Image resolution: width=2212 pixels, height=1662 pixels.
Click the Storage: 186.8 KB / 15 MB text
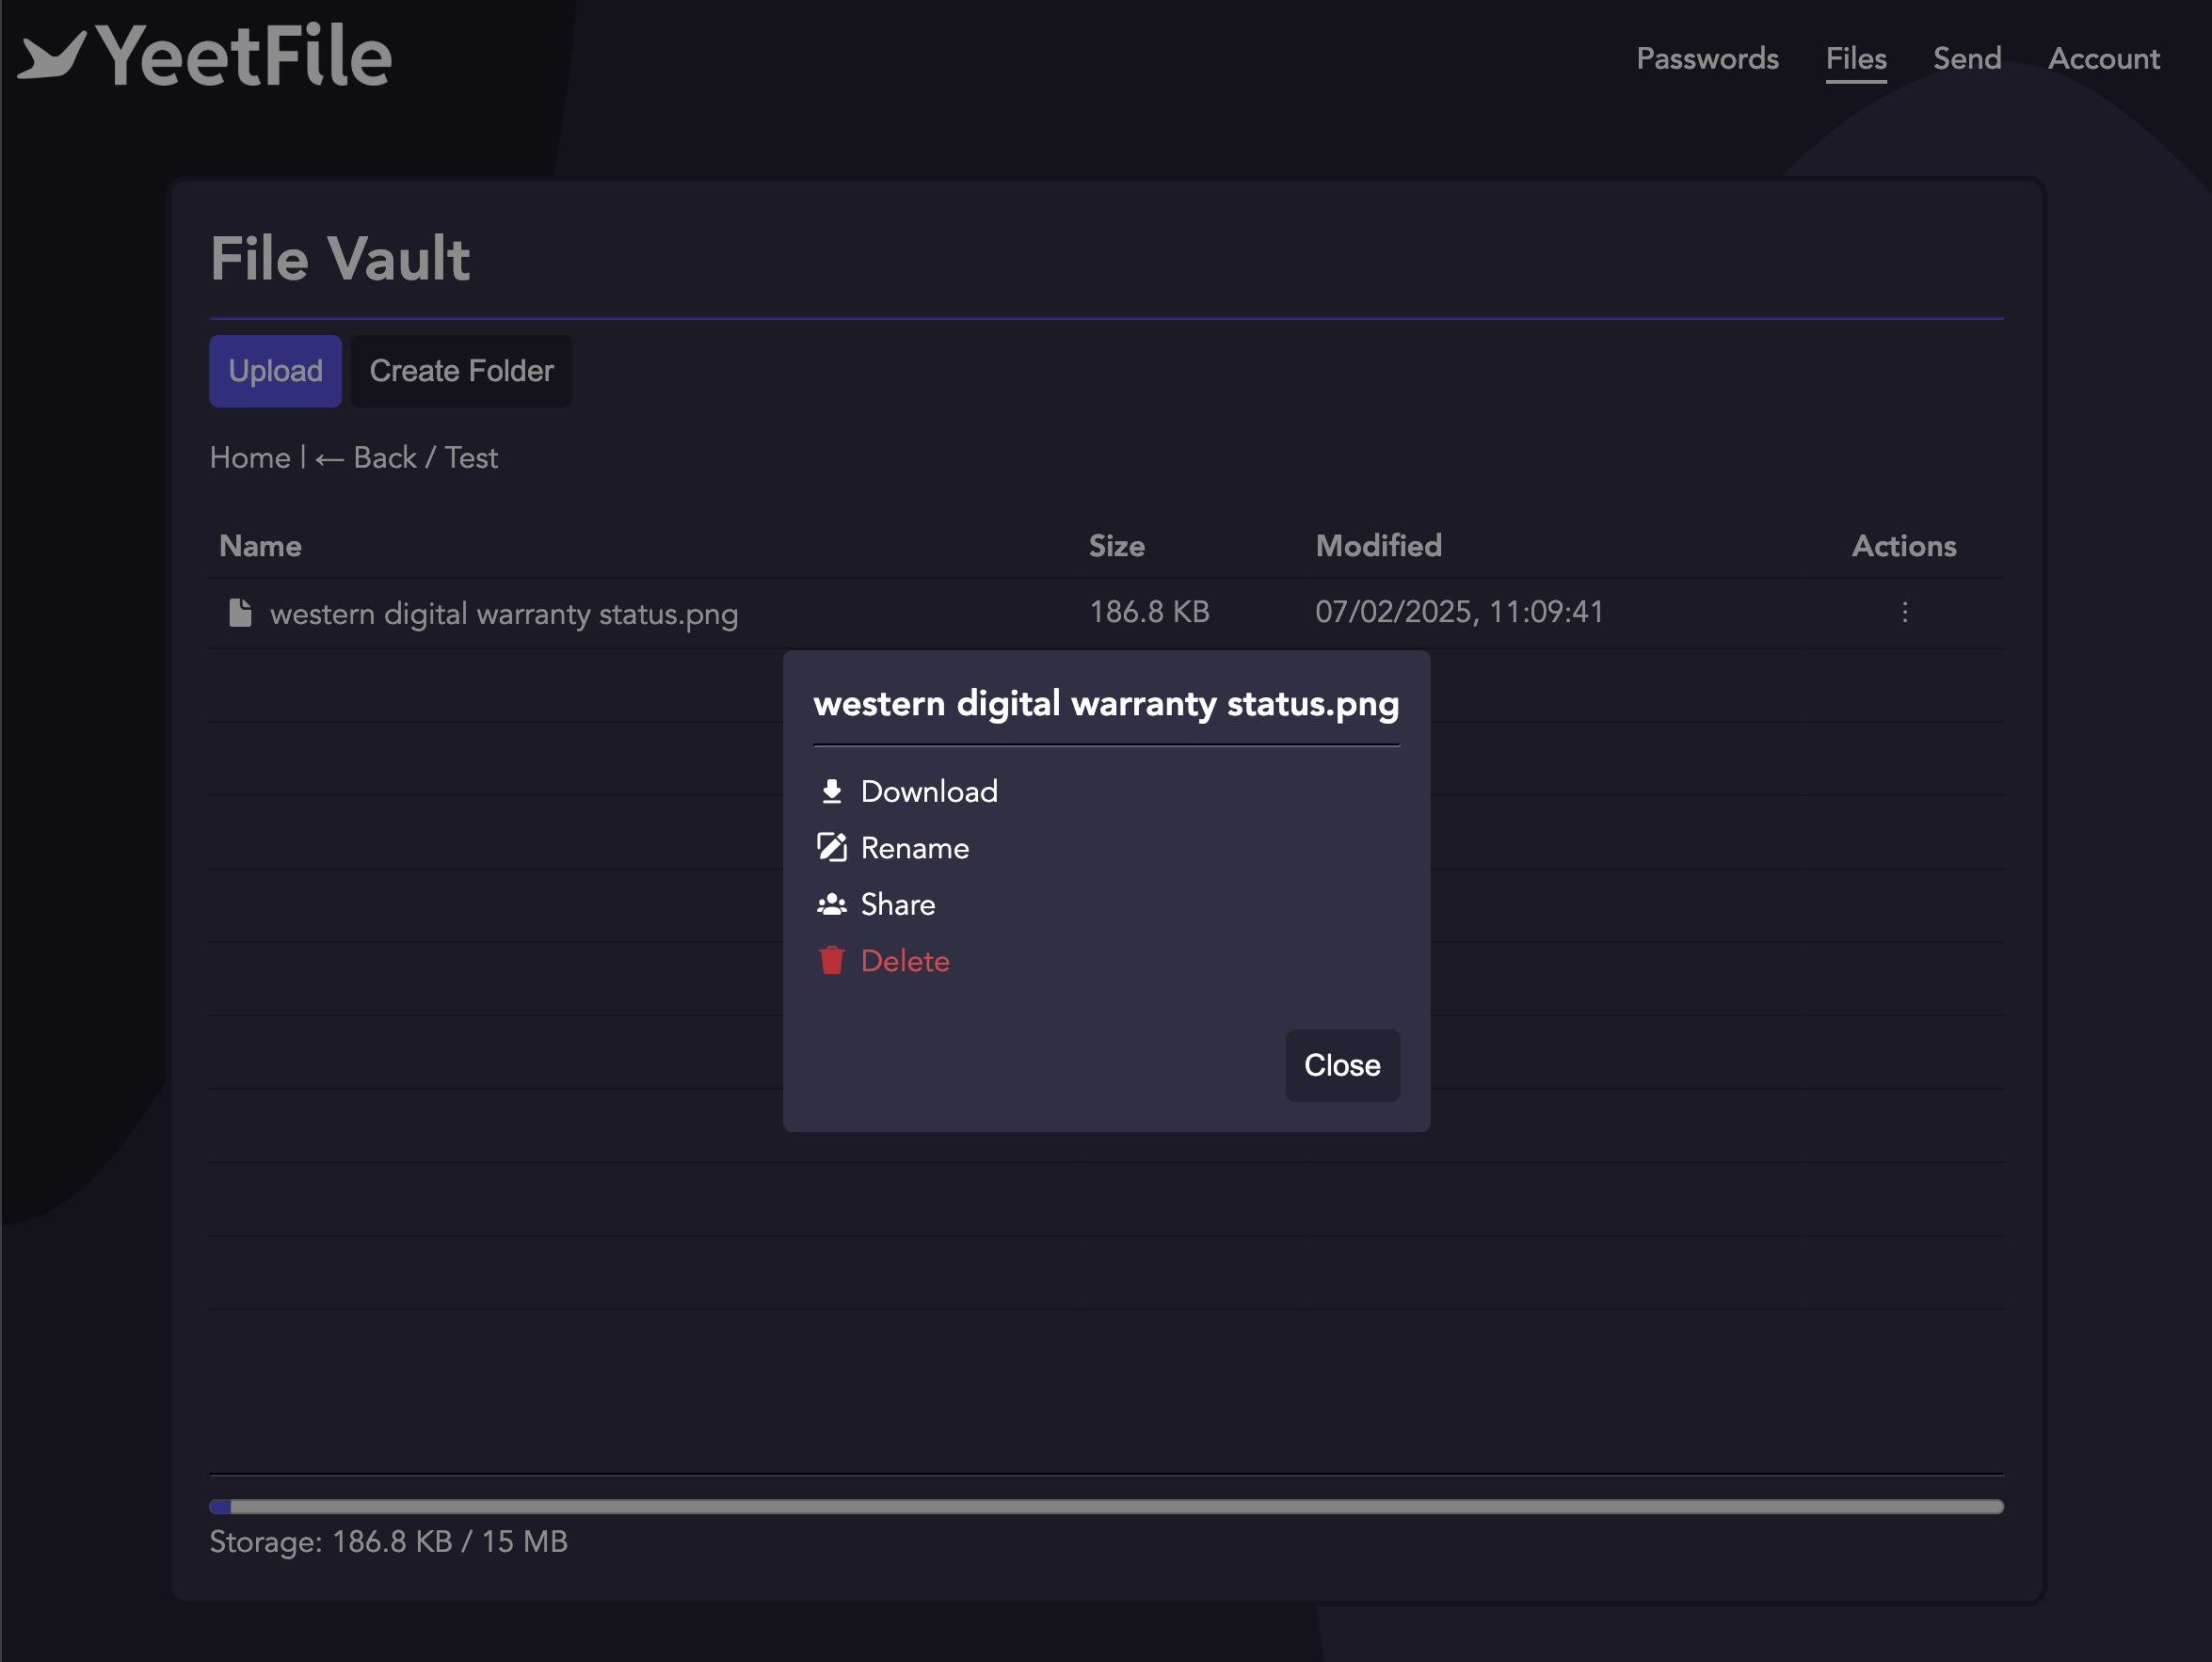click(x=388, y=1541)
